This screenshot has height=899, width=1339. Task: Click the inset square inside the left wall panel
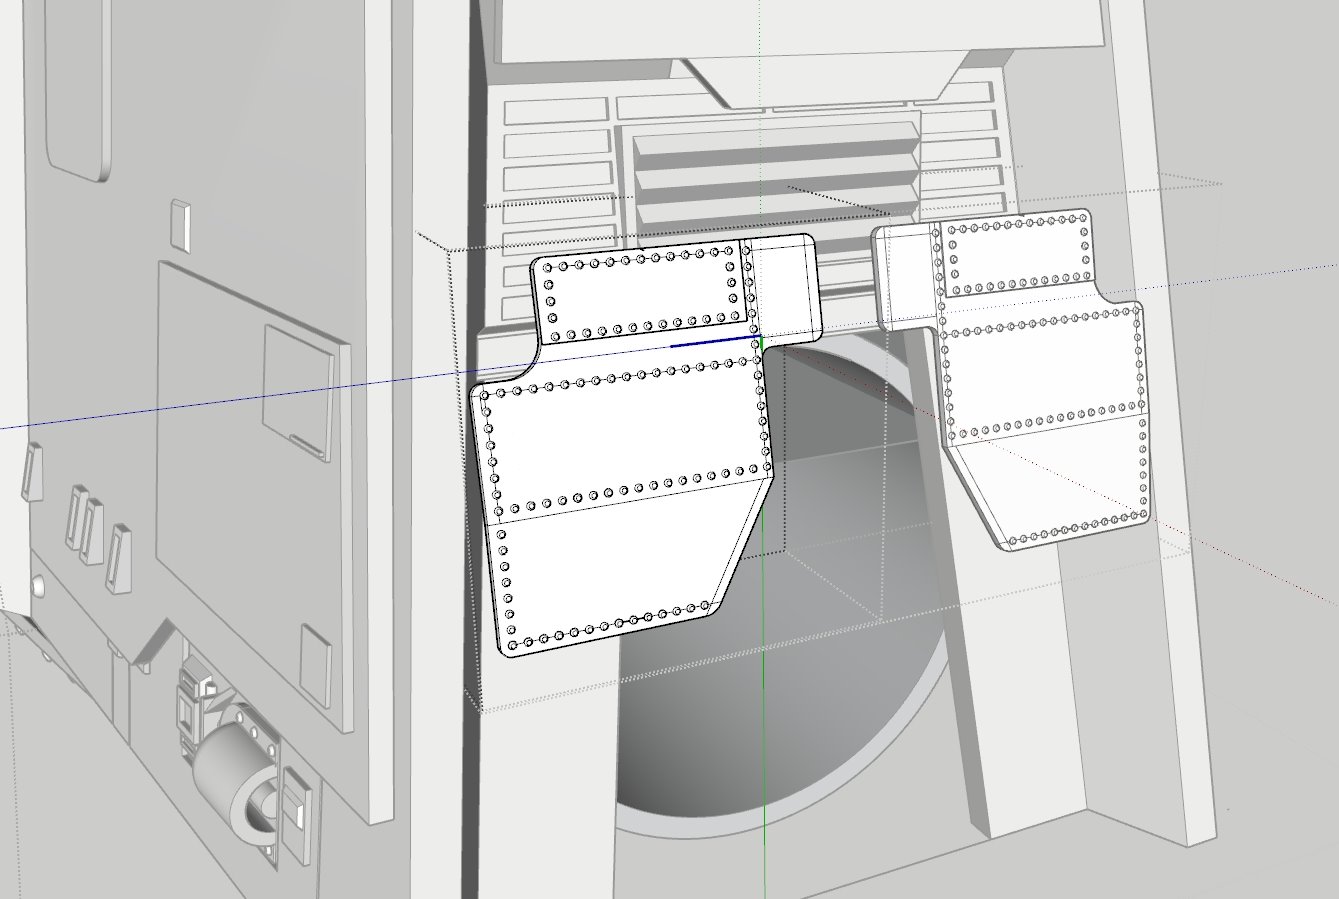298,392
